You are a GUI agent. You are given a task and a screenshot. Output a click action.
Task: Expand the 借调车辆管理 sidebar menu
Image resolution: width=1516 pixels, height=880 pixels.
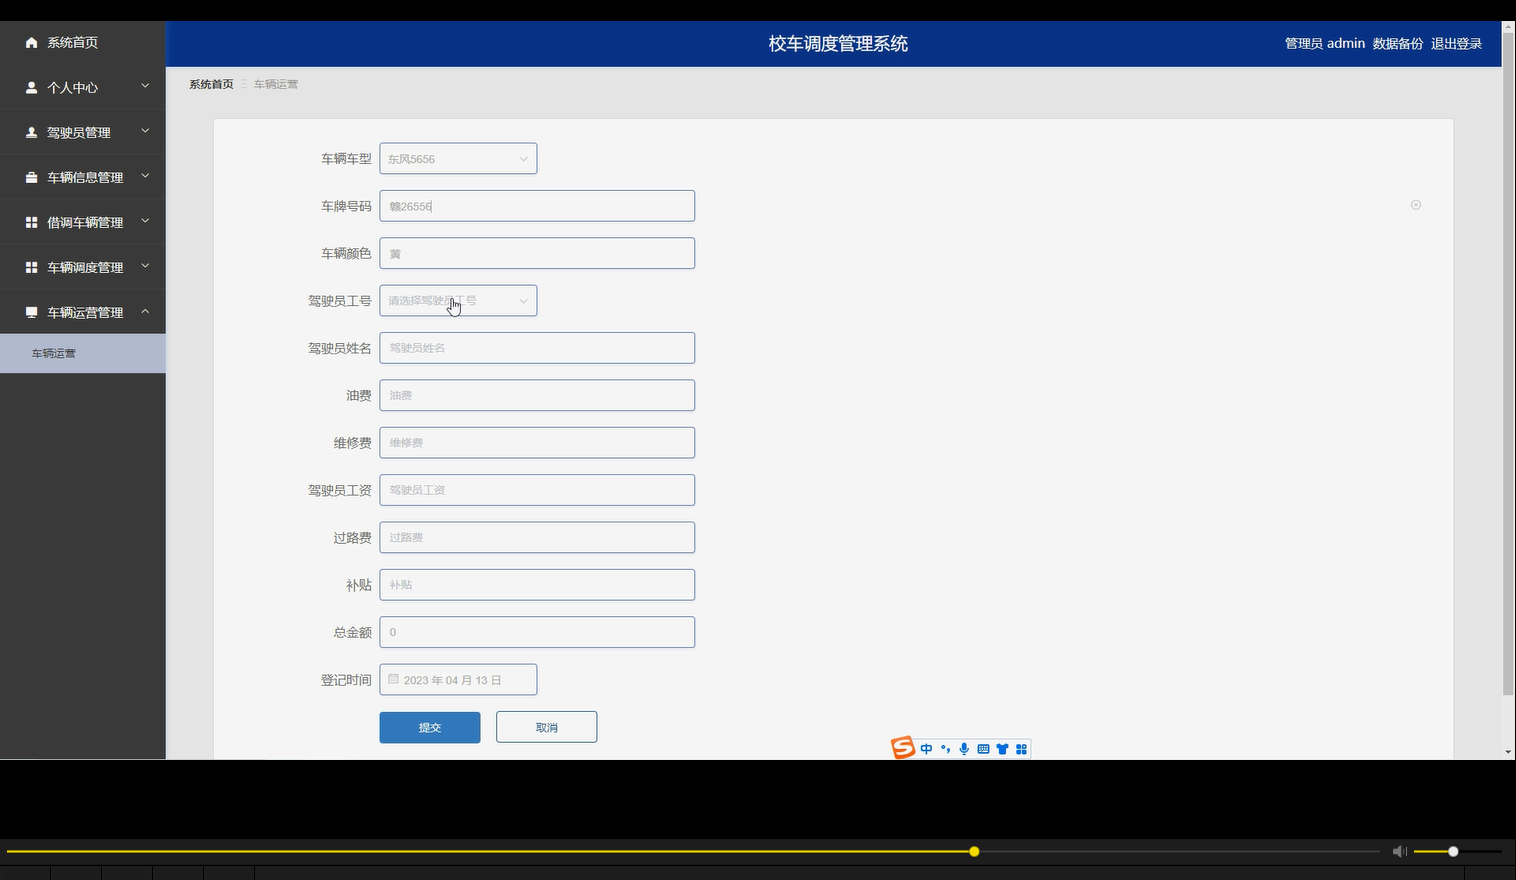145,221
